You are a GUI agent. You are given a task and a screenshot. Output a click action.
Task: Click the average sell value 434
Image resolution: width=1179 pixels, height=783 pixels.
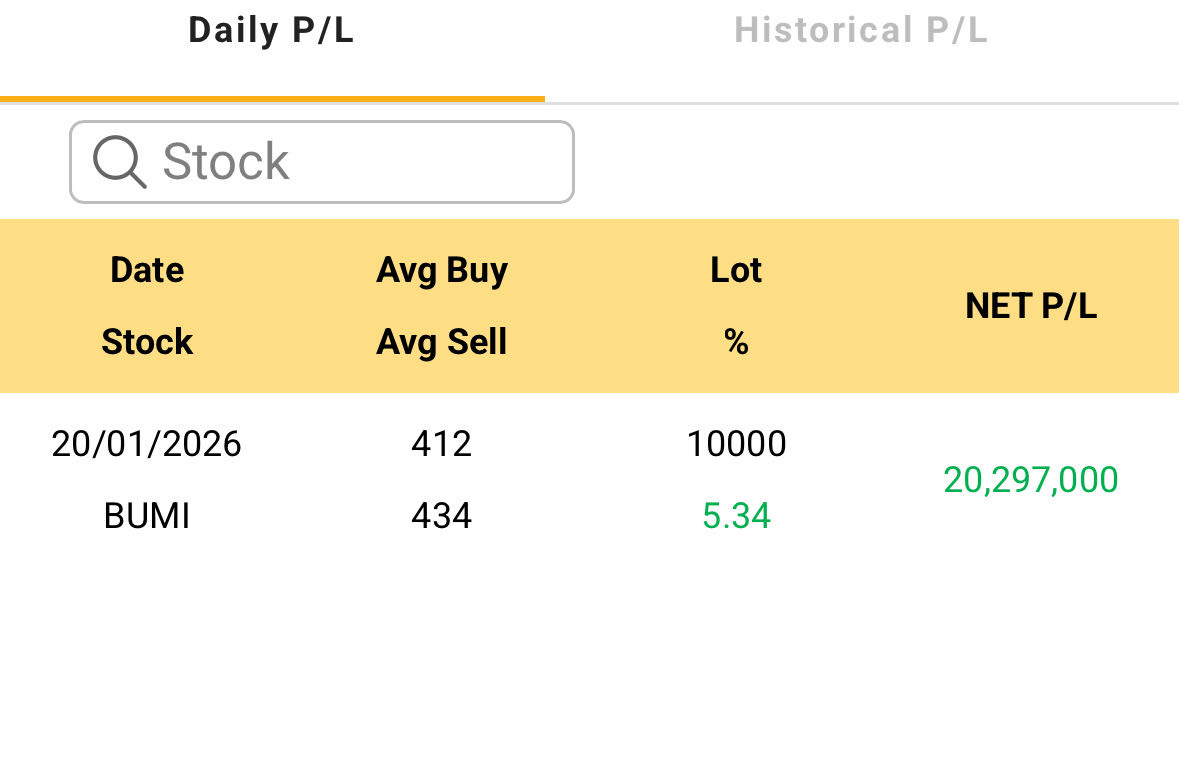[x=442, y=516]
